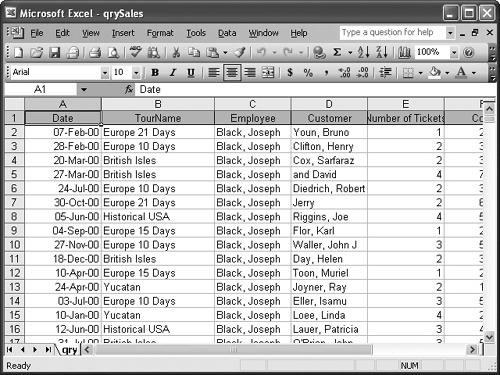The width and height of the screenshot is (500, 375).
Task: Click the horizontal scrollbar thumb
Action: (x=233, y=350)
